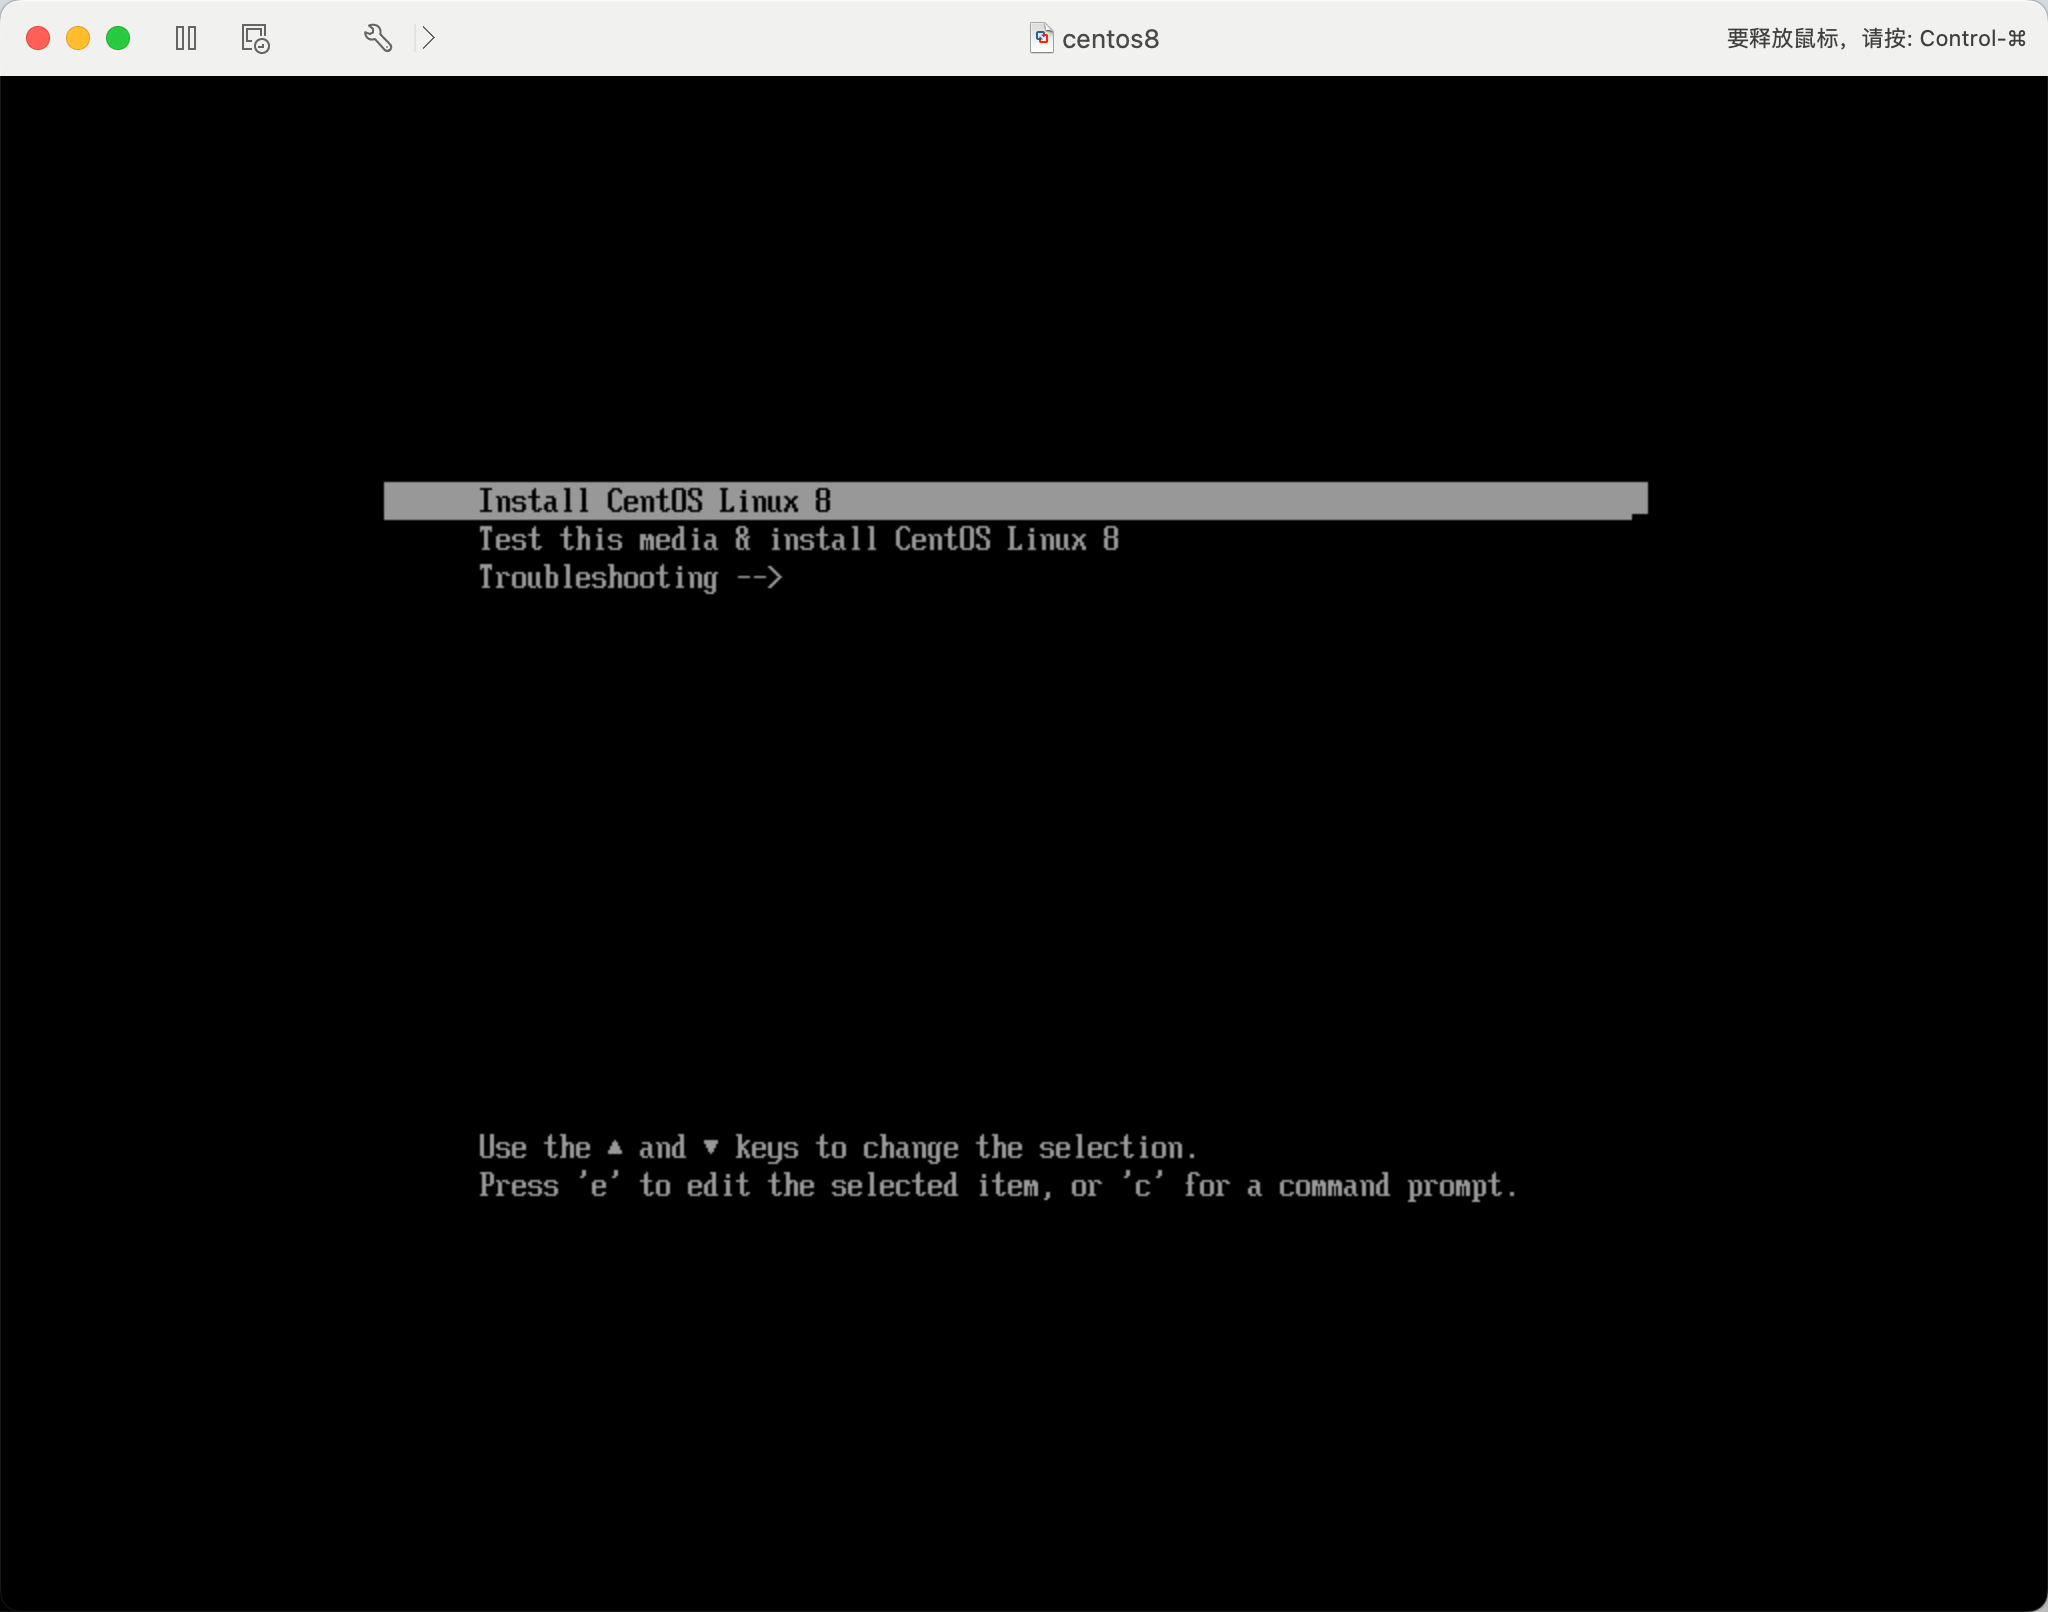Open virtual machine settings wrench
The image size is (2048, 1612).
pyautogui.click(x=377, y=38)
